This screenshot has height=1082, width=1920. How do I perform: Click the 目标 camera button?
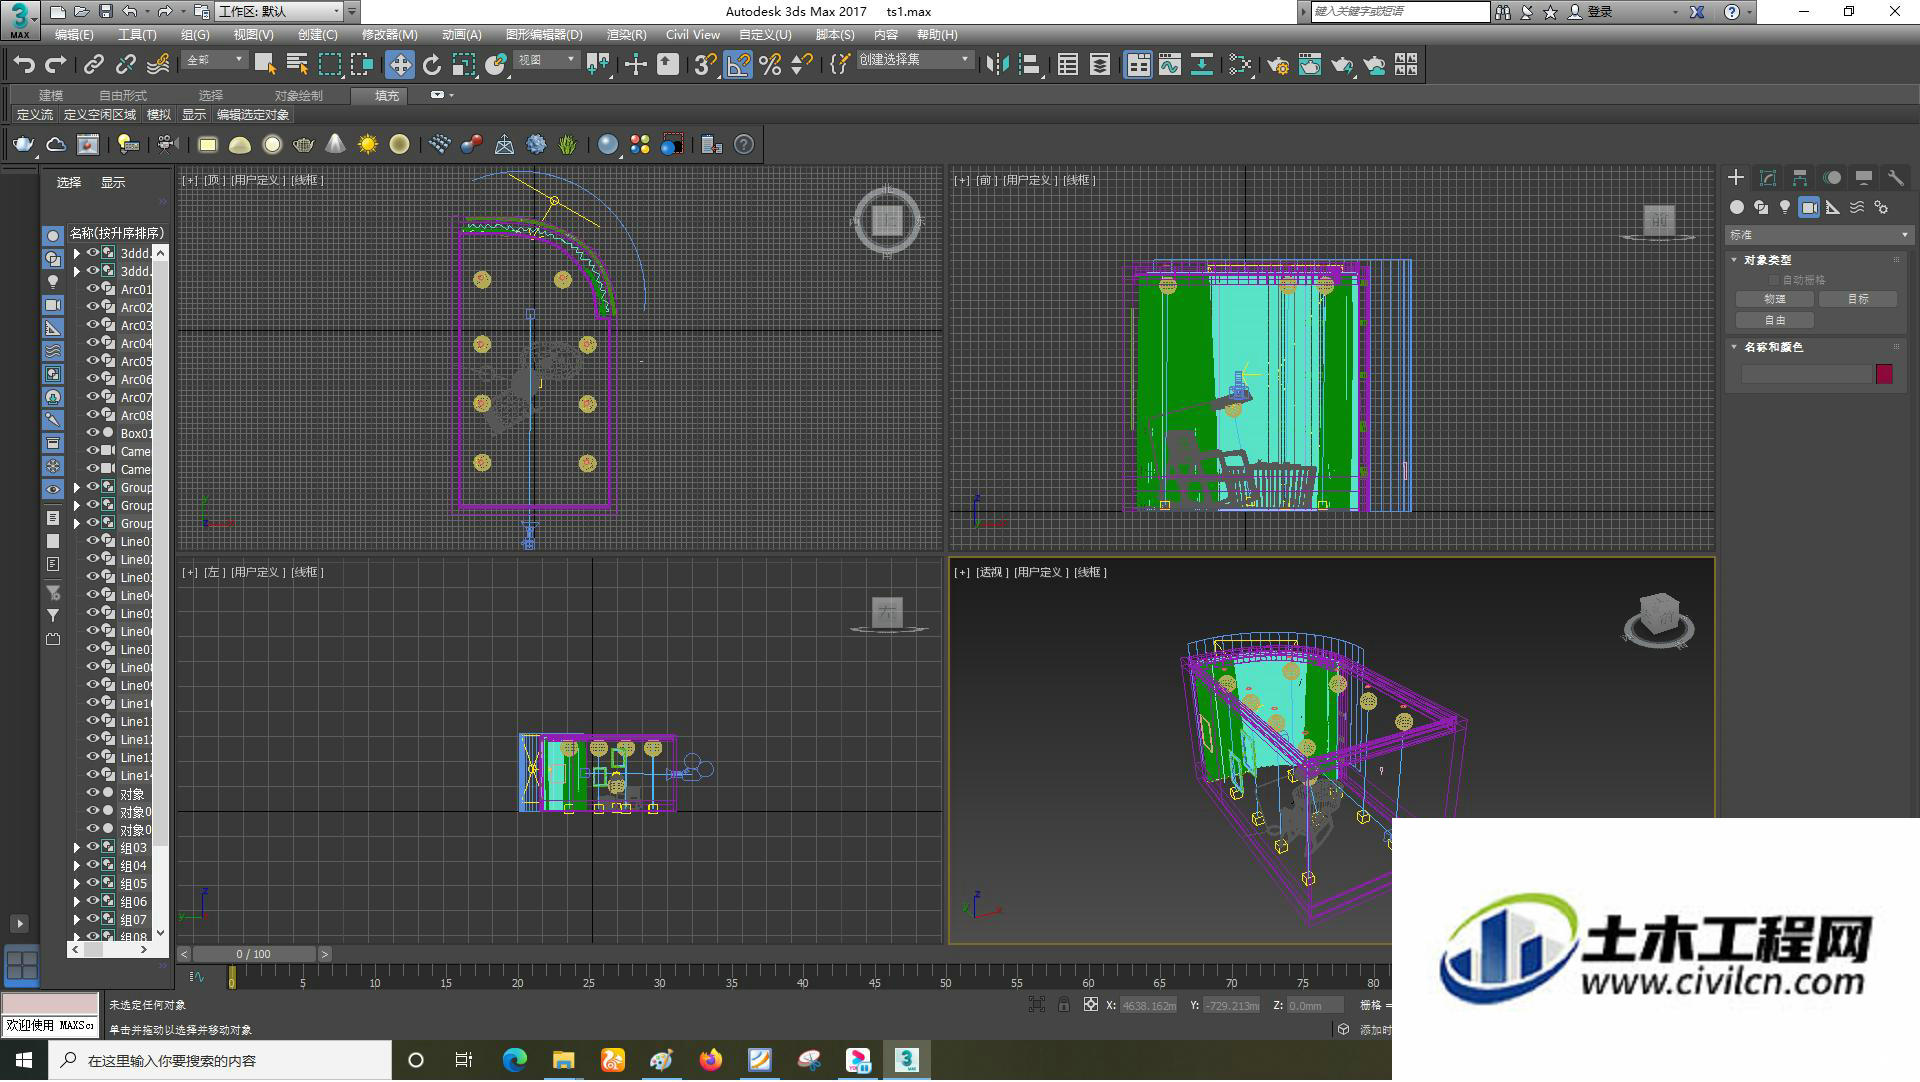coord(1858,299)
